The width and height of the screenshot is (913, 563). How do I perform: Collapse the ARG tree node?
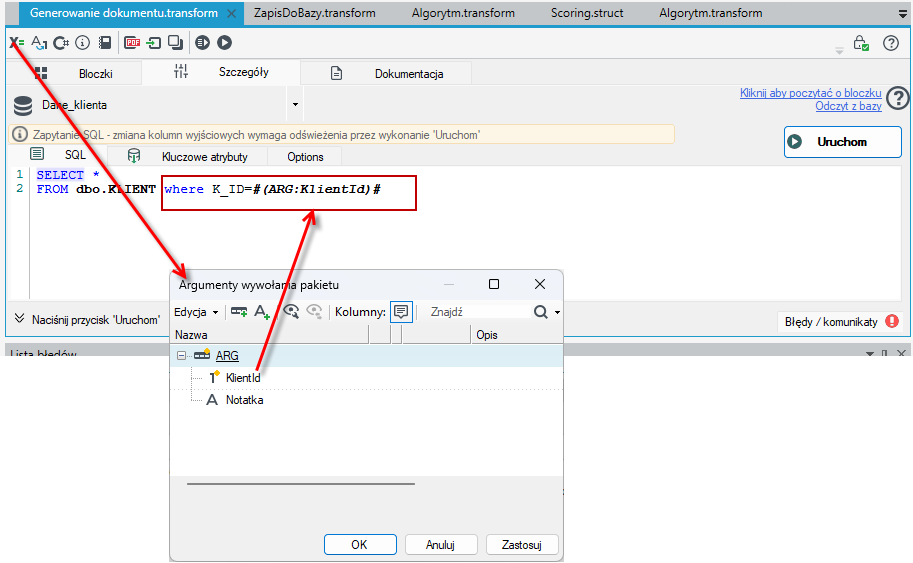click(181, 356)
